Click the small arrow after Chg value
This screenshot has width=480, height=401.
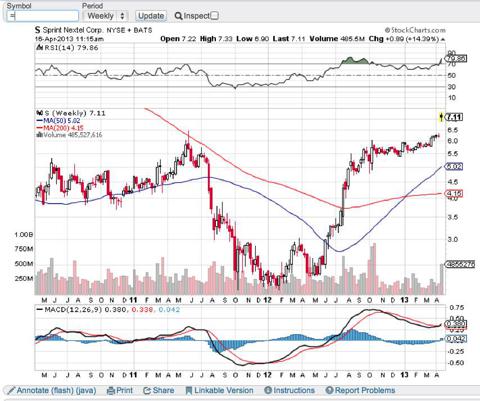click(443, 39)
